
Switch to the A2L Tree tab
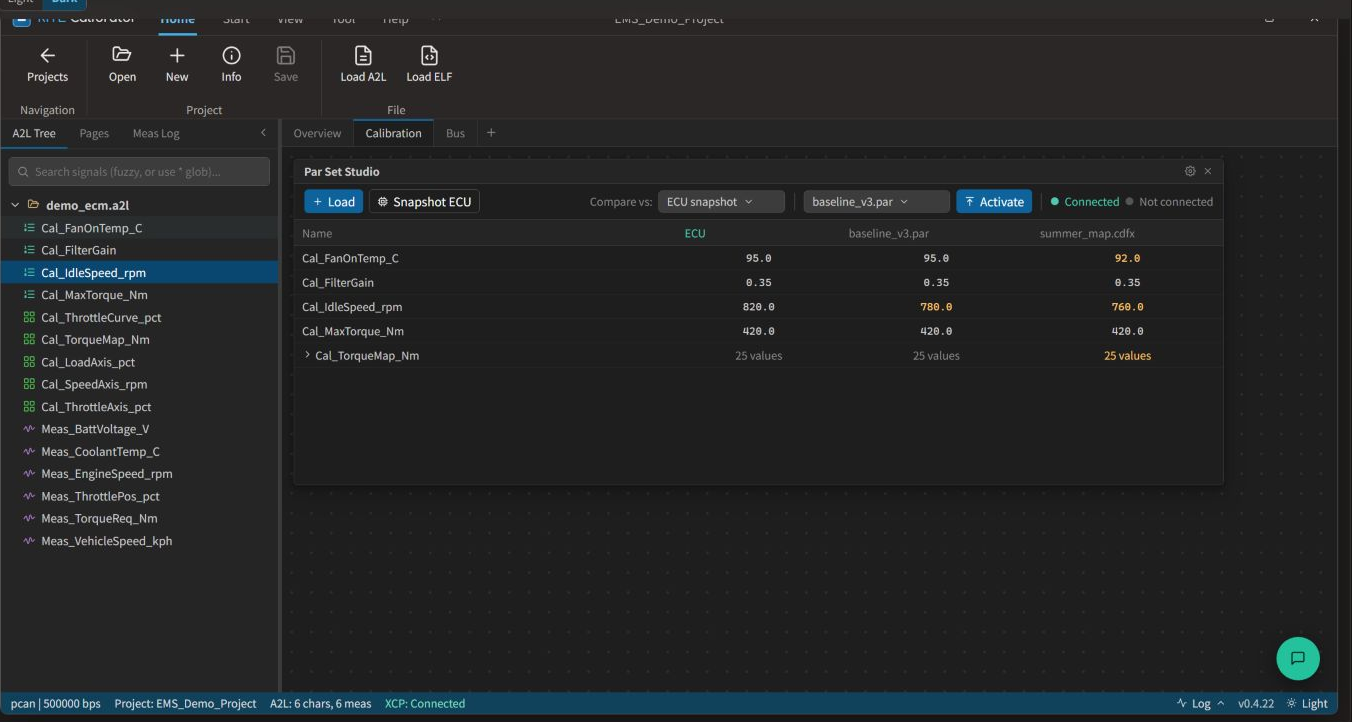34,133
